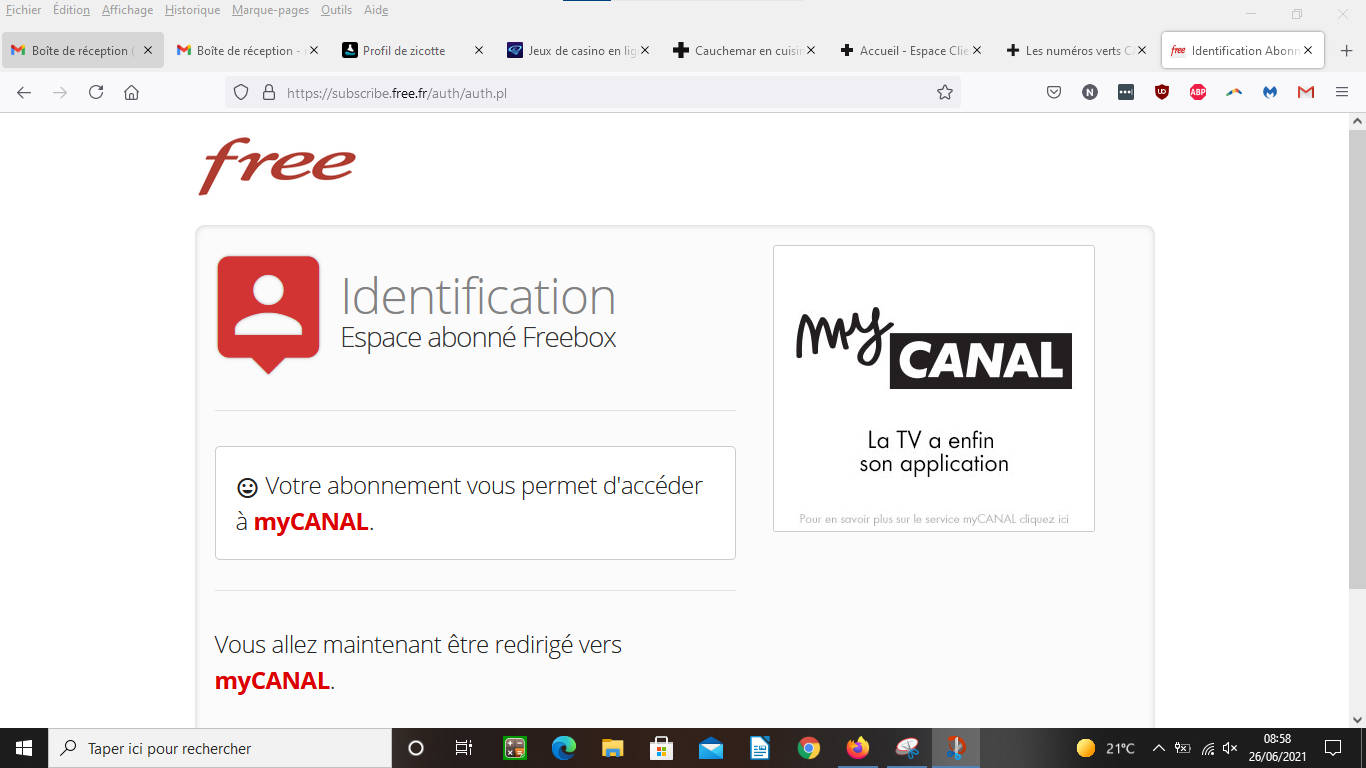Viewport: 1366px width, 768px height.
Task: Reload the current page
Action: [x=96, y=92]
